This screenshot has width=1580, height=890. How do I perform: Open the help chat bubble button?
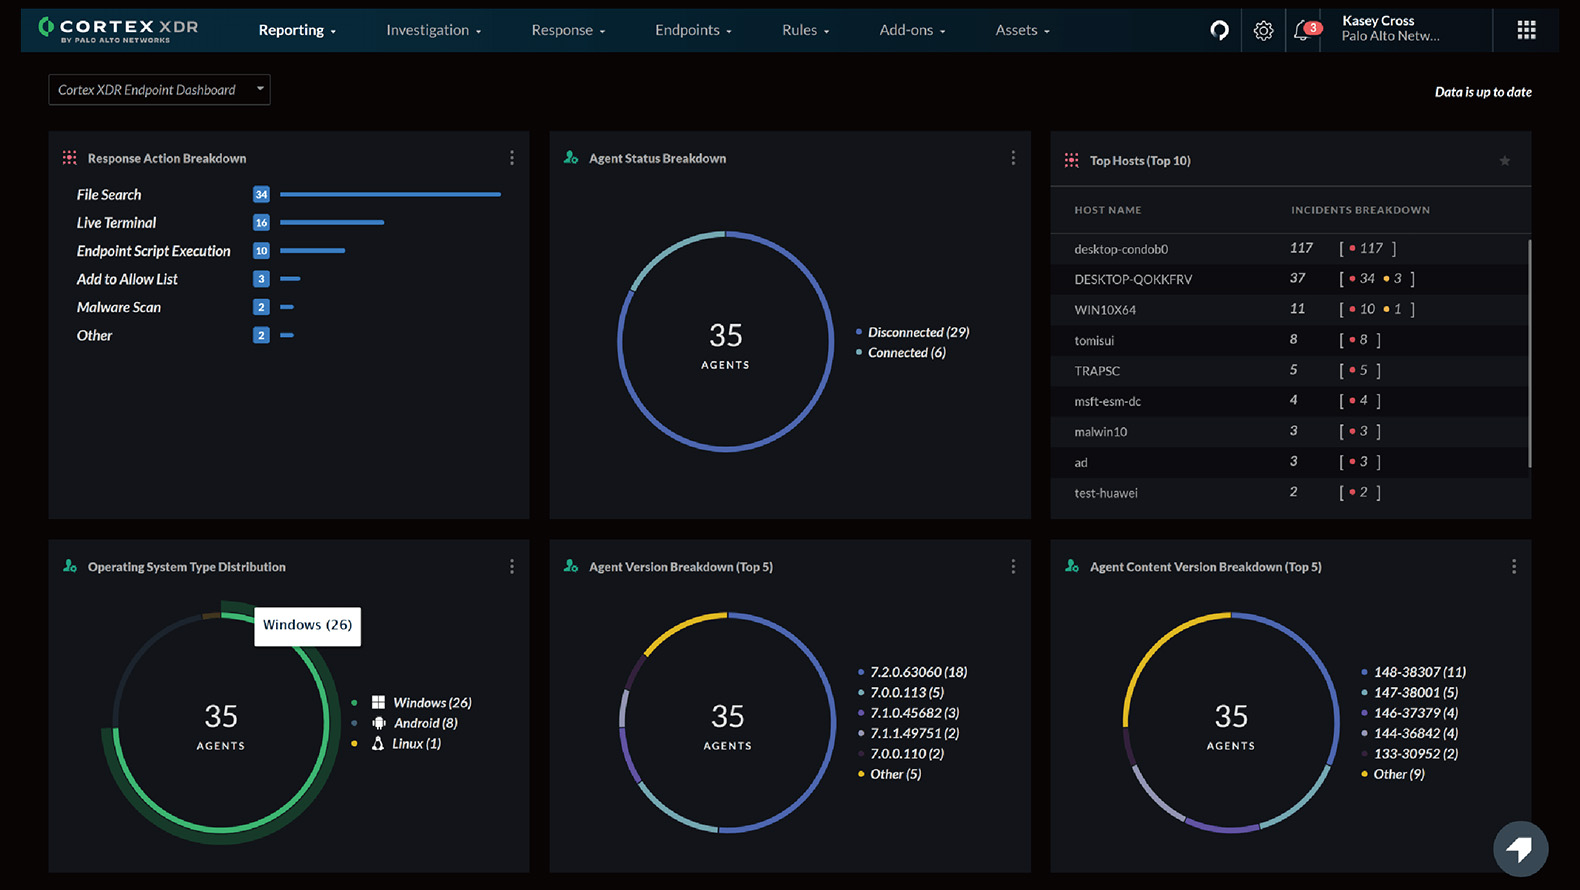1520,848
